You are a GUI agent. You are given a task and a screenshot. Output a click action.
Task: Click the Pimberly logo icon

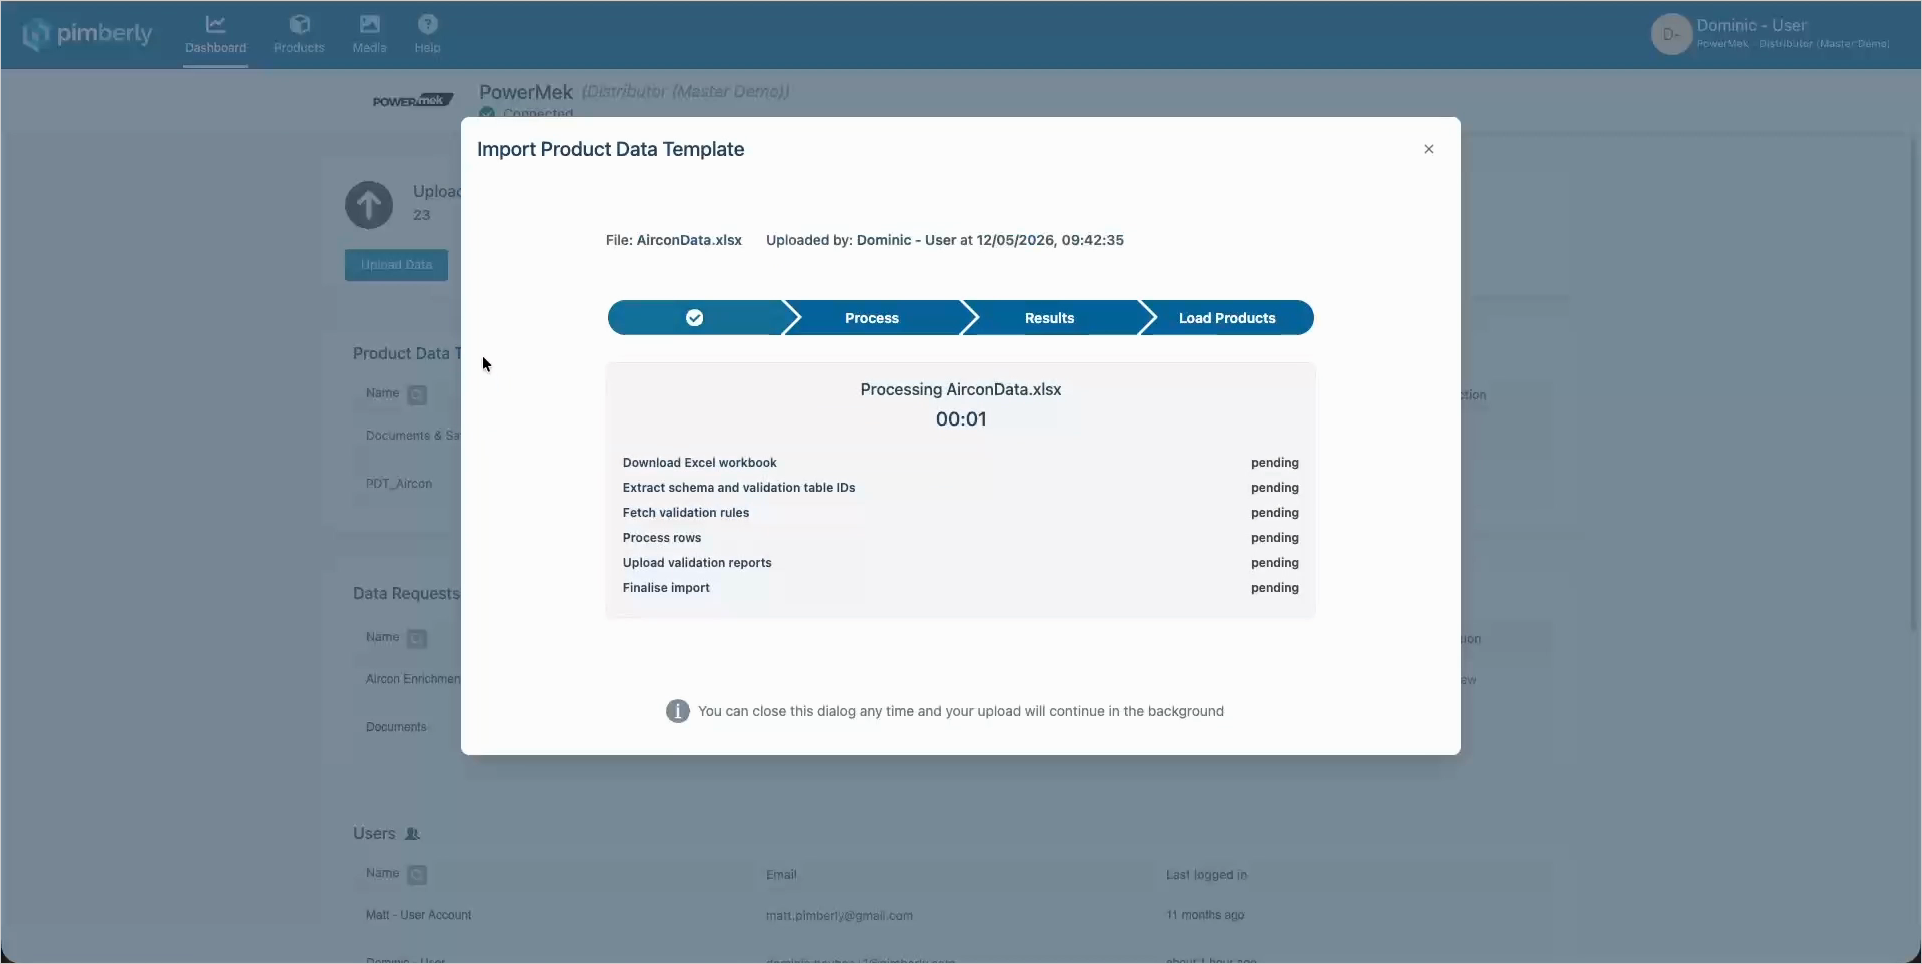tap(36, 35)
